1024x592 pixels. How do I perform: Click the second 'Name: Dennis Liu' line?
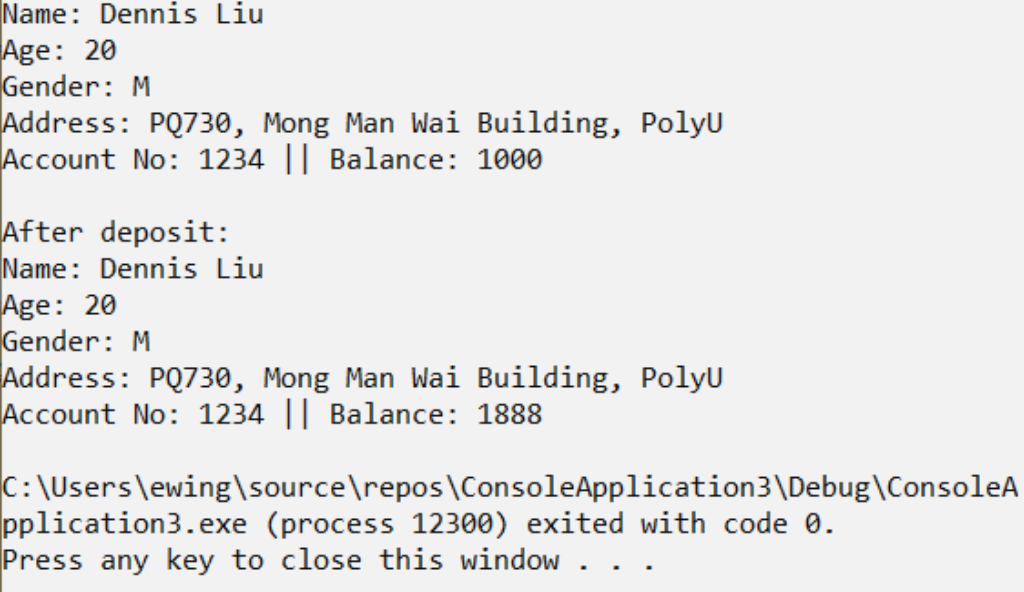(133, 269)
